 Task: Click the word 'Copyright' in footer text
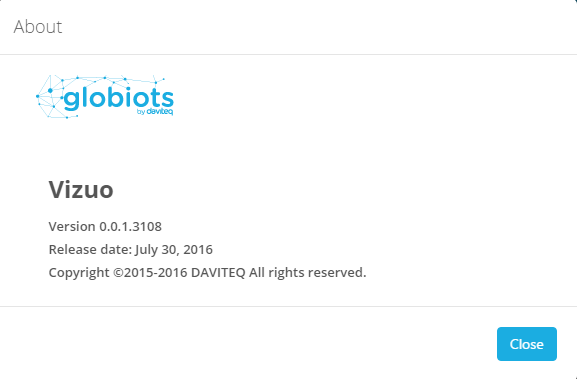click(79, 273)
